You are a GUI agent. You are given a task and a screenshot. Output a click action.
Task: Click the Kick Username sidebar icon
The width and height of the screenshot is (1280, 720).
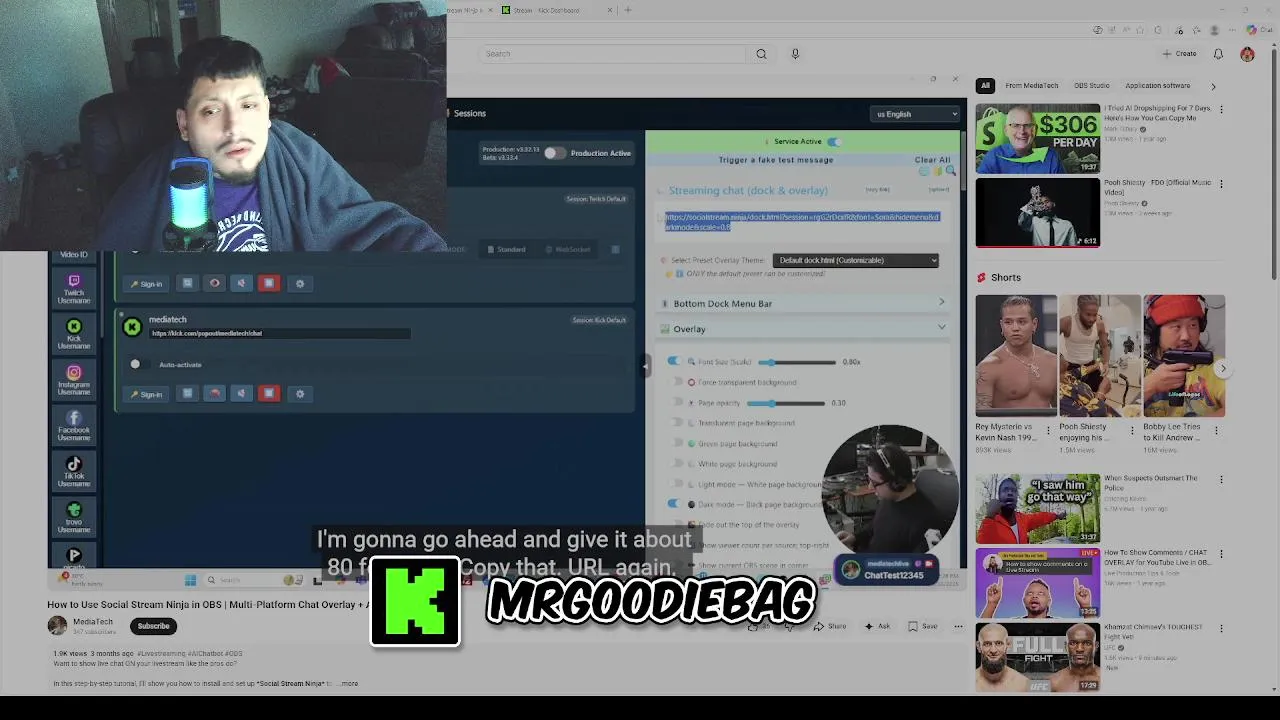[x=74, y=334]
